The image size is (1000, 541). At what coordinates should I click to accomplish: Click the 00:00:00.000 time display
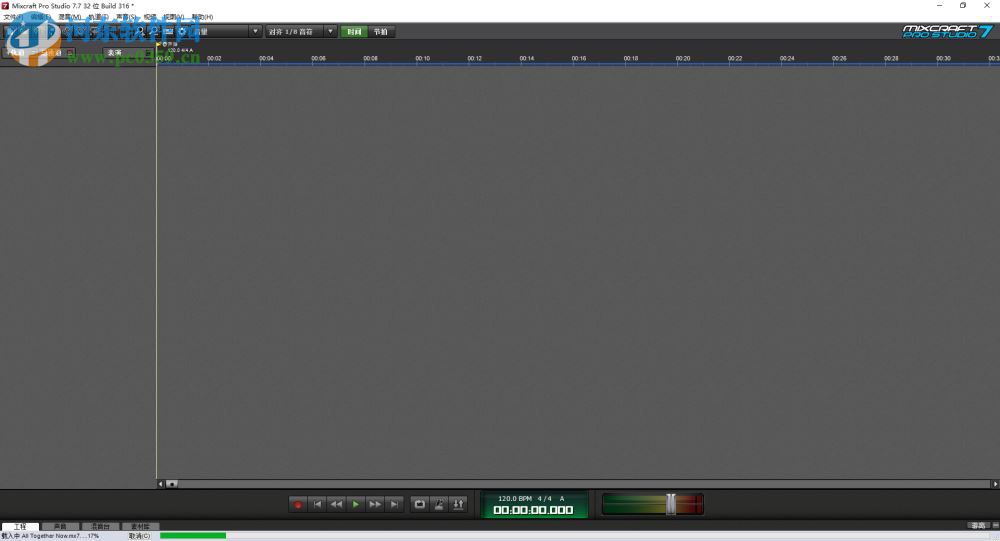[x=533, y=510]
